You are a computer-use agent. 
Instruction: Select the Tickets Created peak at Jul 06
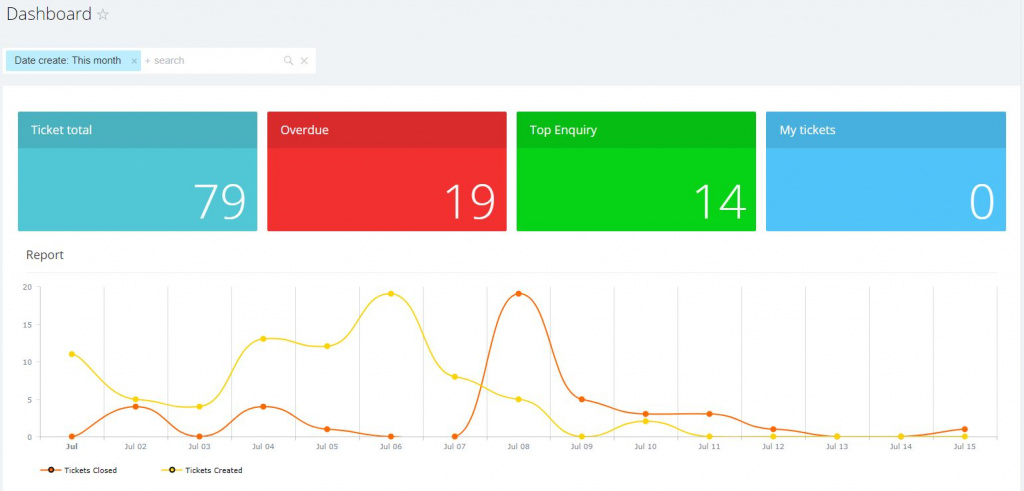390,294
